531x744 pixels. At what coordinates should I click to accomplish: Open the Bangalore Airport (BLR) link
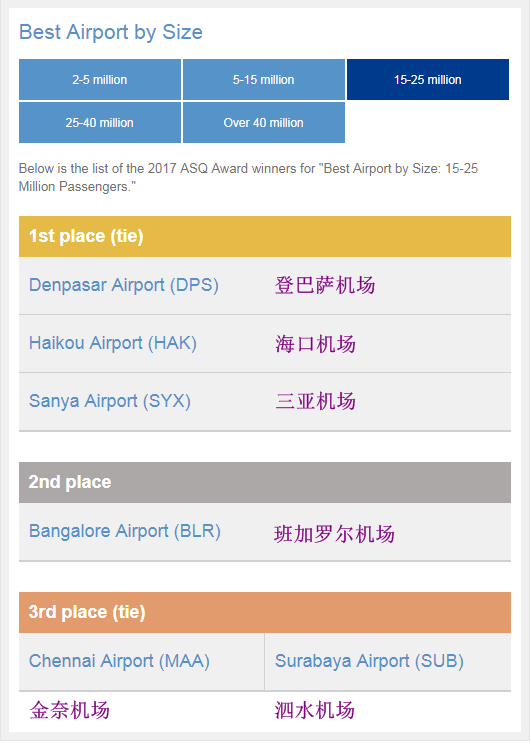pyautogui.click(x=125, y=531)
